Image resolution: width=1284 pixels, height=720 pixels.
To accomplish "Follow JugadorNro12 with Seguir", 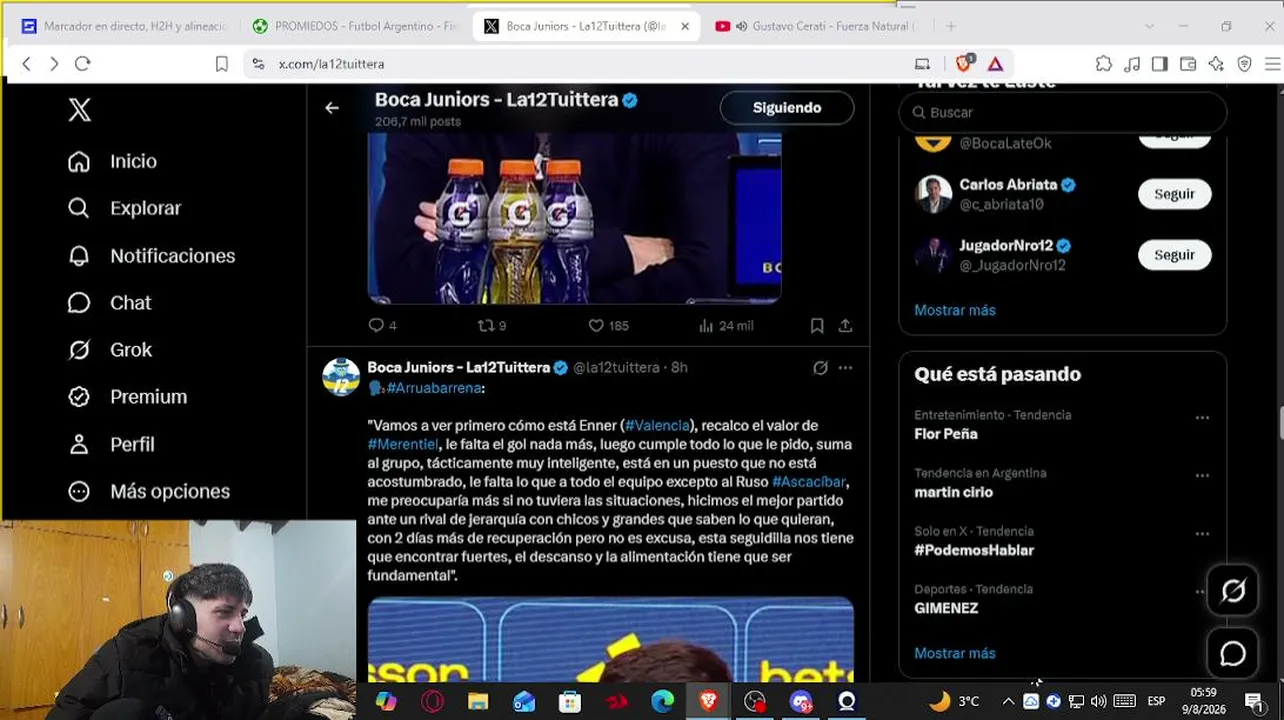I will point(1174,255).
